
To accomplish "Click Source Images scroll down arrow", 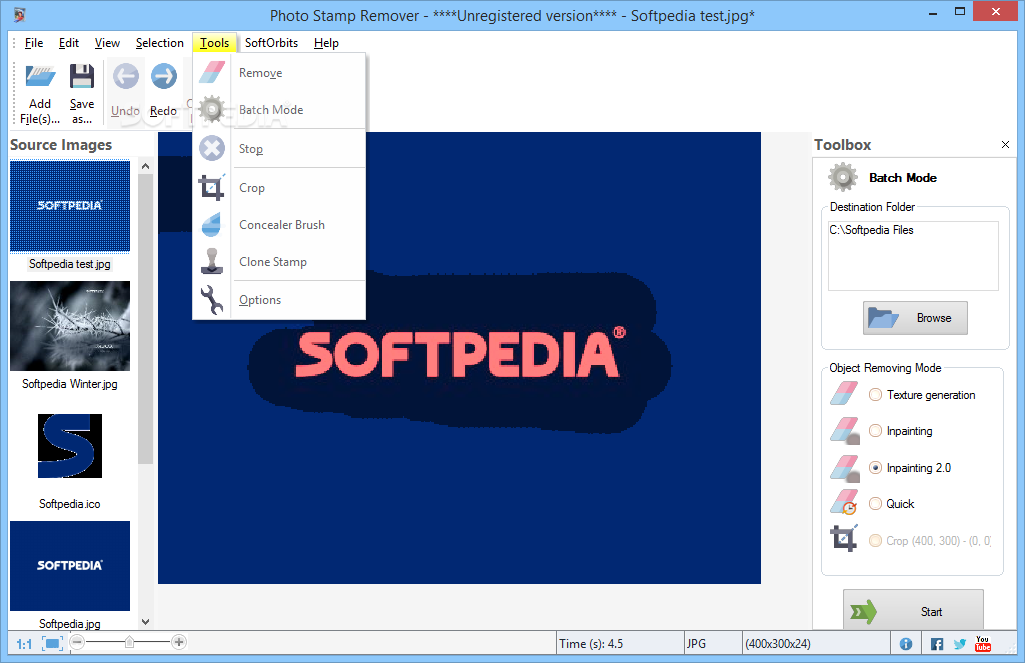I will pyautogui.click(x=146, y=622).
